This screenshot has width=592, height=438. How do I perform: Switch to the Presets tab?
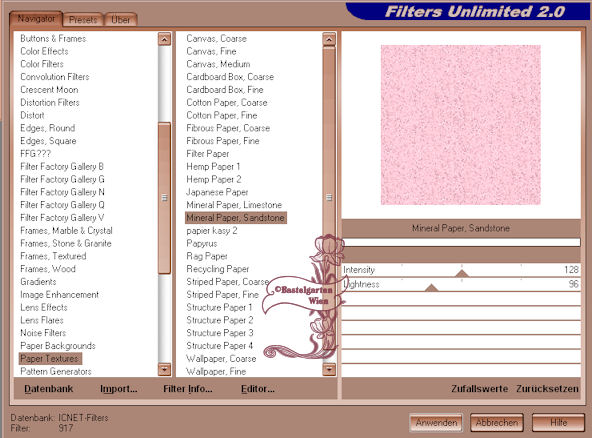[x=83, y=20]
